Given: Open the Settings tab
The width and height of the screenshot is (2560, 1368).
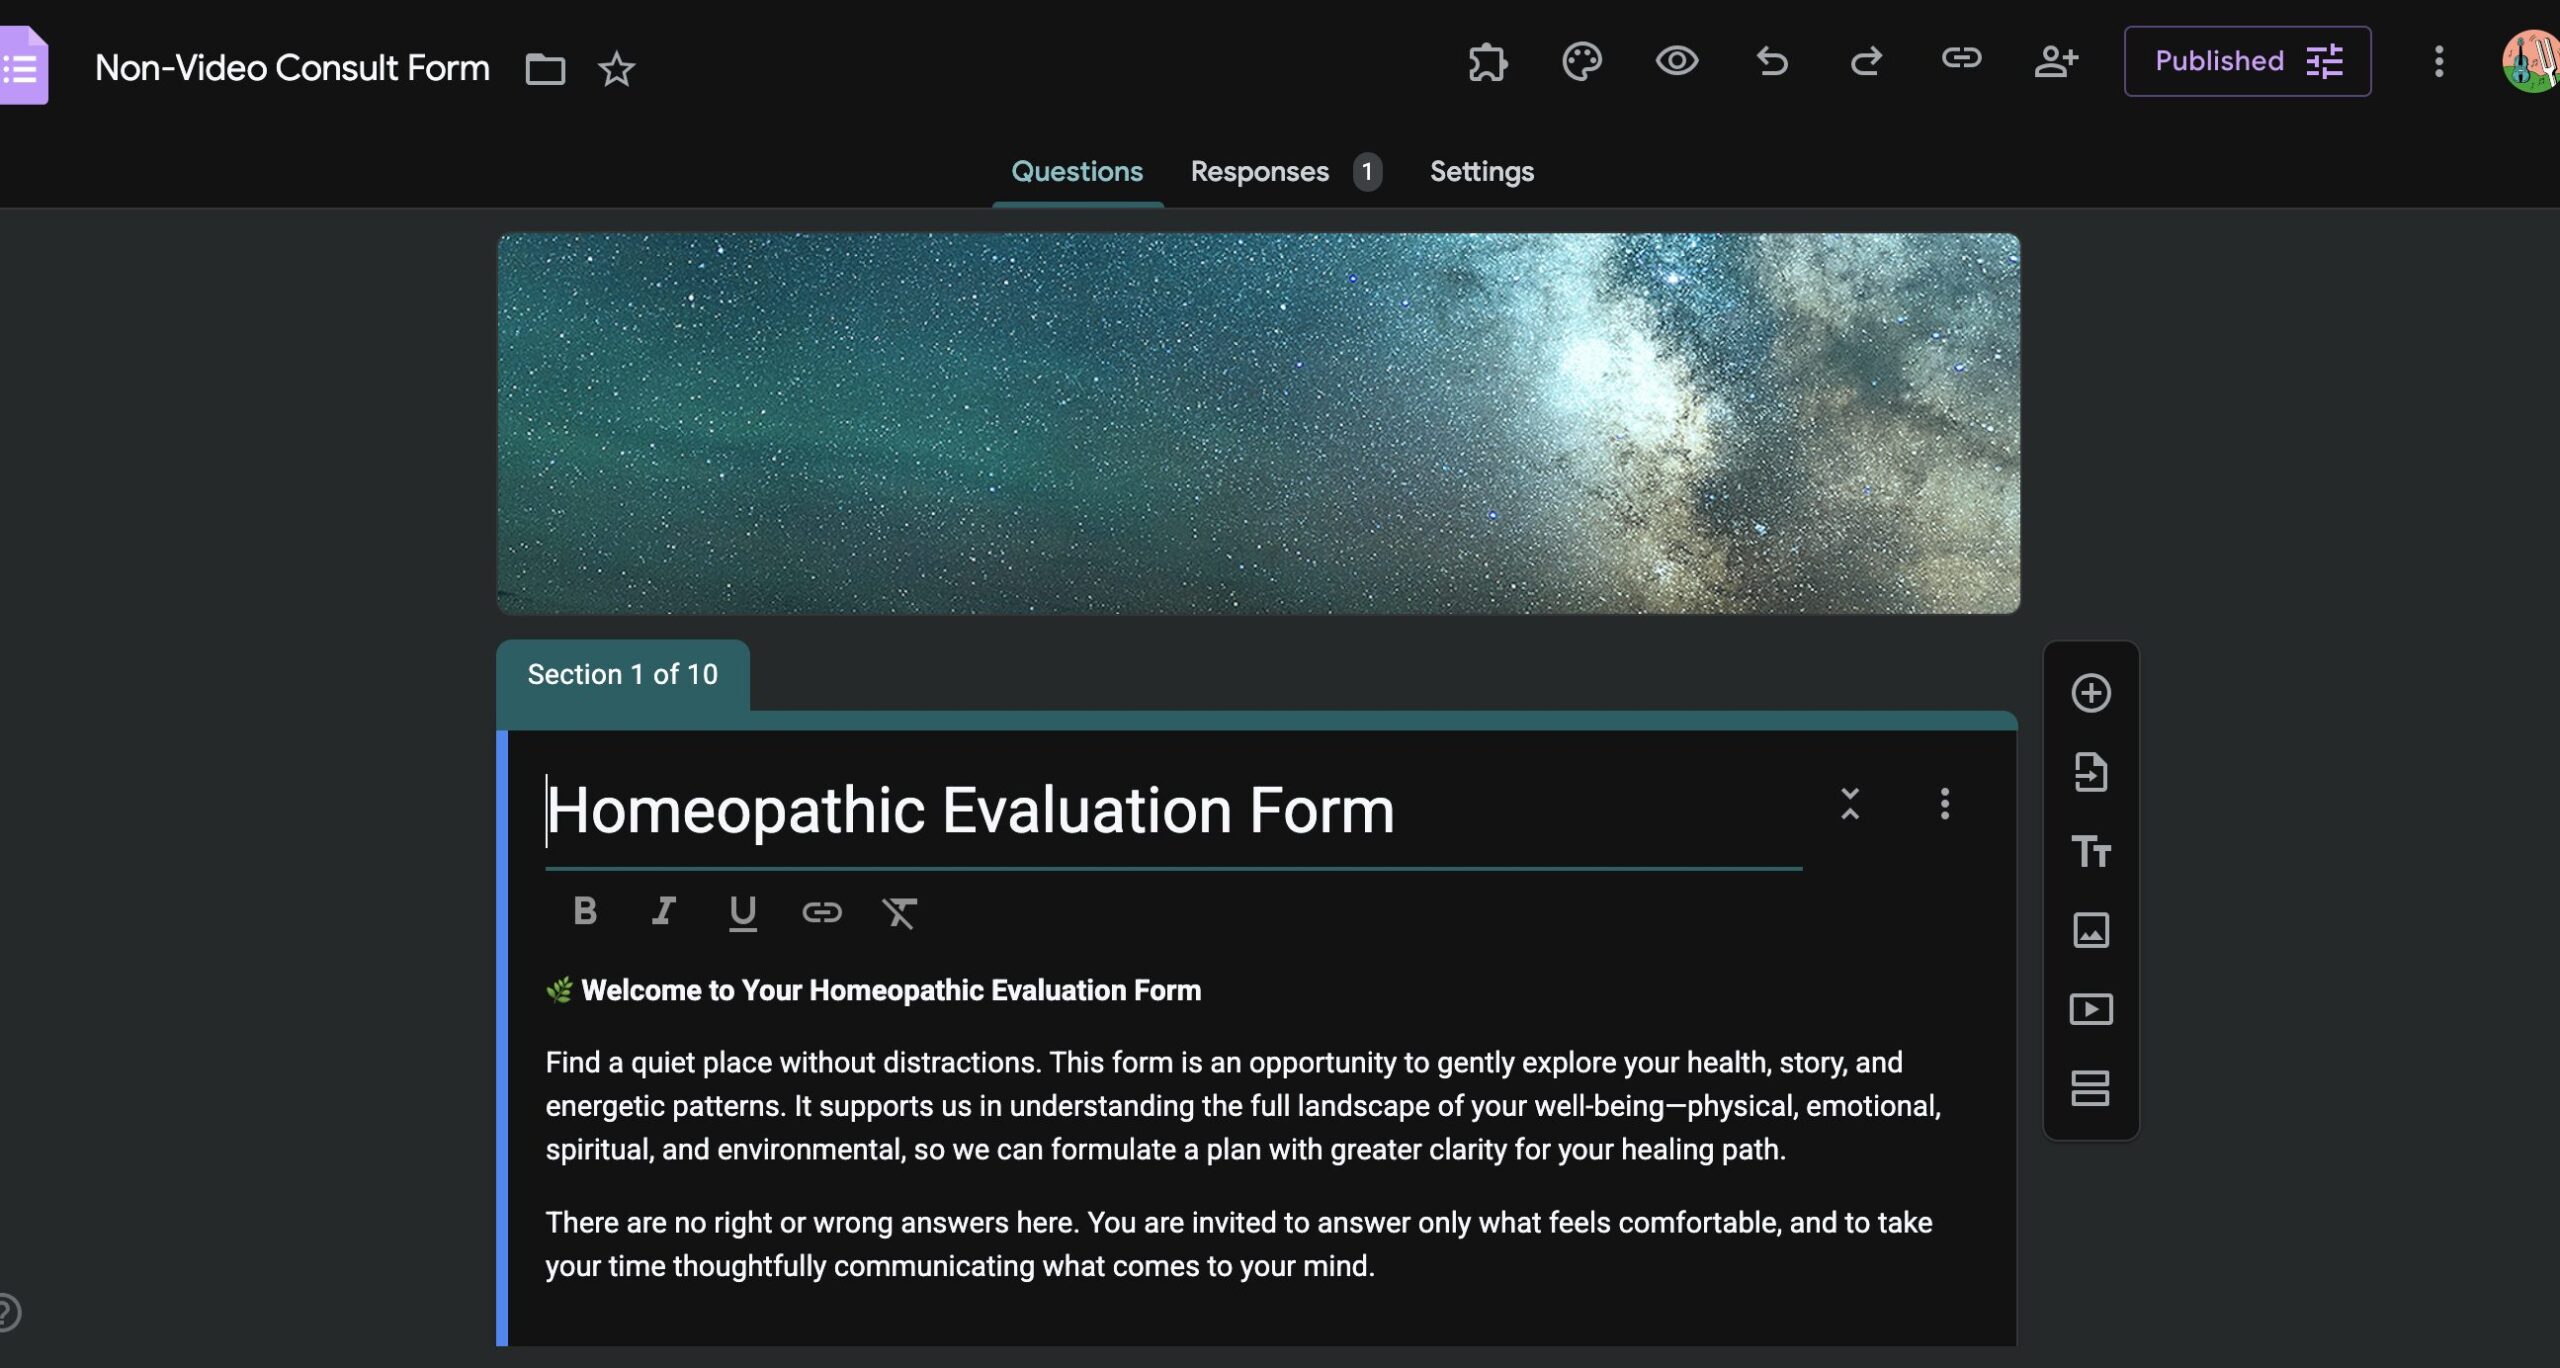Looking at the screenshot, I should pos(1481,172).
